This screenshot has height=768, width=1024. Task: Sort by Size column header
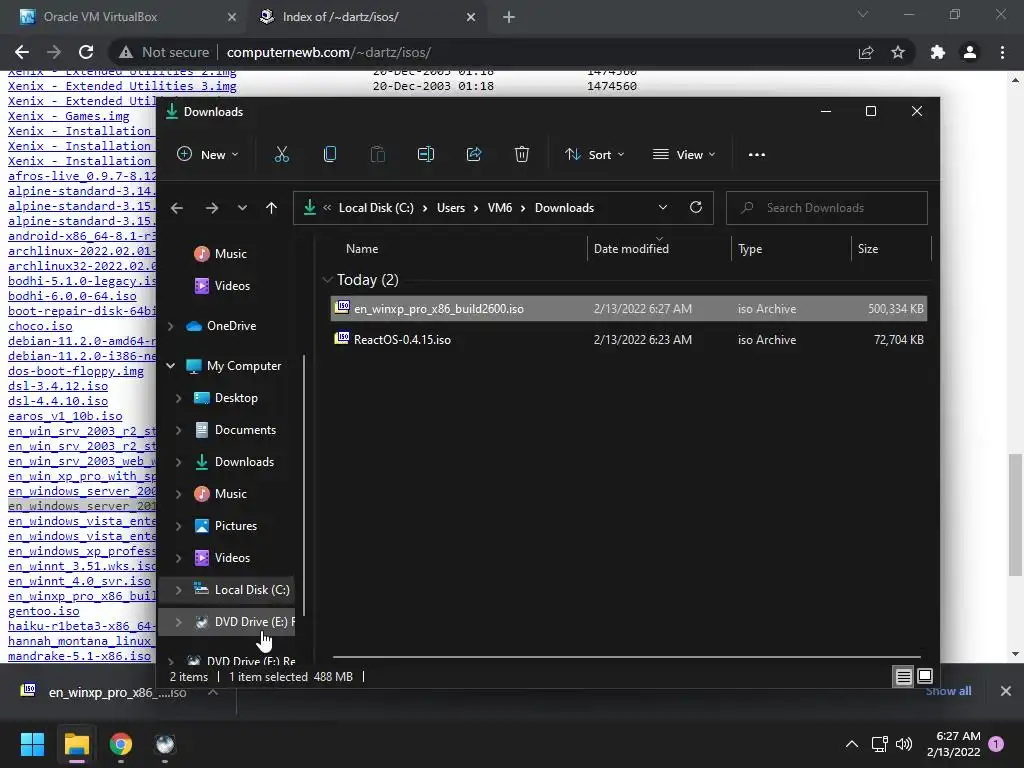click(867, 249)
